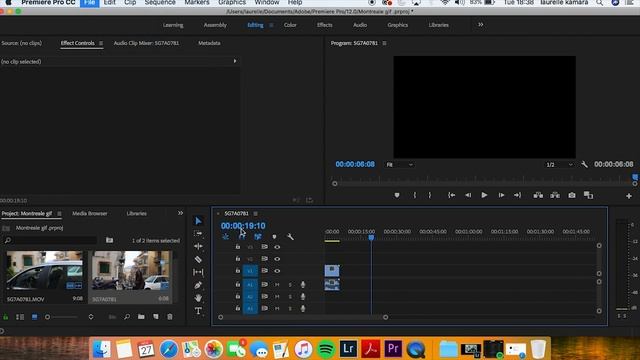The width and height of the screenshot is (640, 360).
Task: Play the sequence in Program Monitor
Action: (x=484, y=196)
